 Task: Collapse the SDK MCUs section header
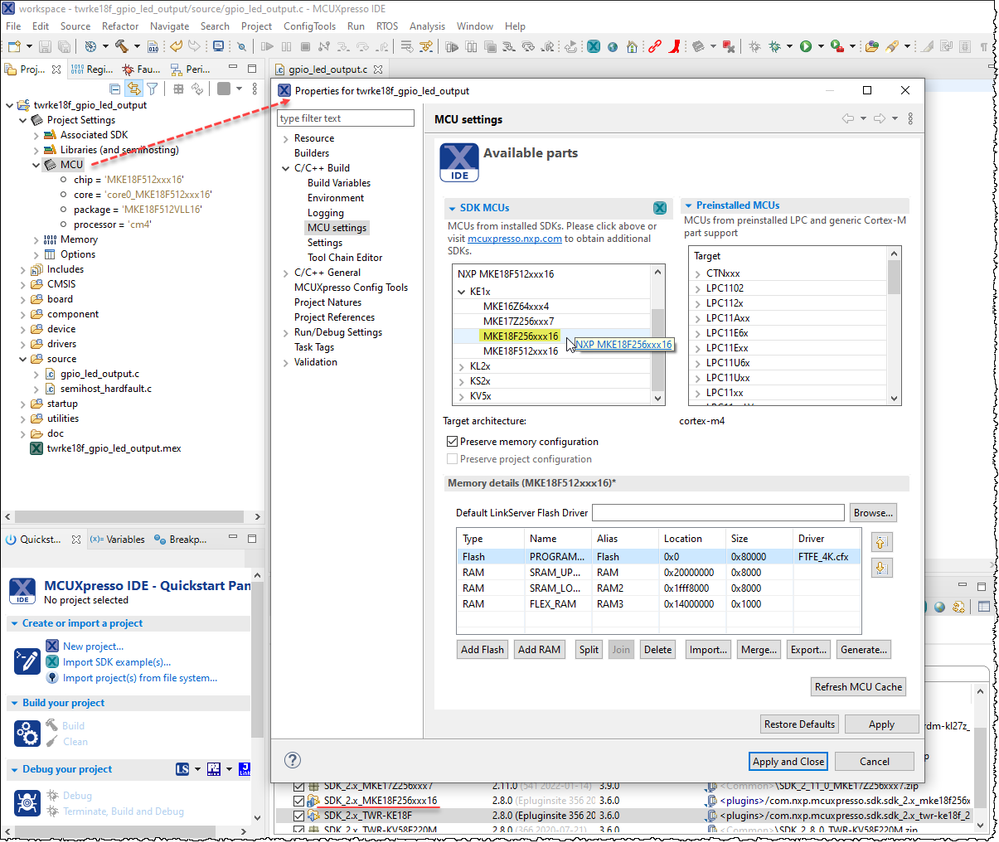pos(452,208)
